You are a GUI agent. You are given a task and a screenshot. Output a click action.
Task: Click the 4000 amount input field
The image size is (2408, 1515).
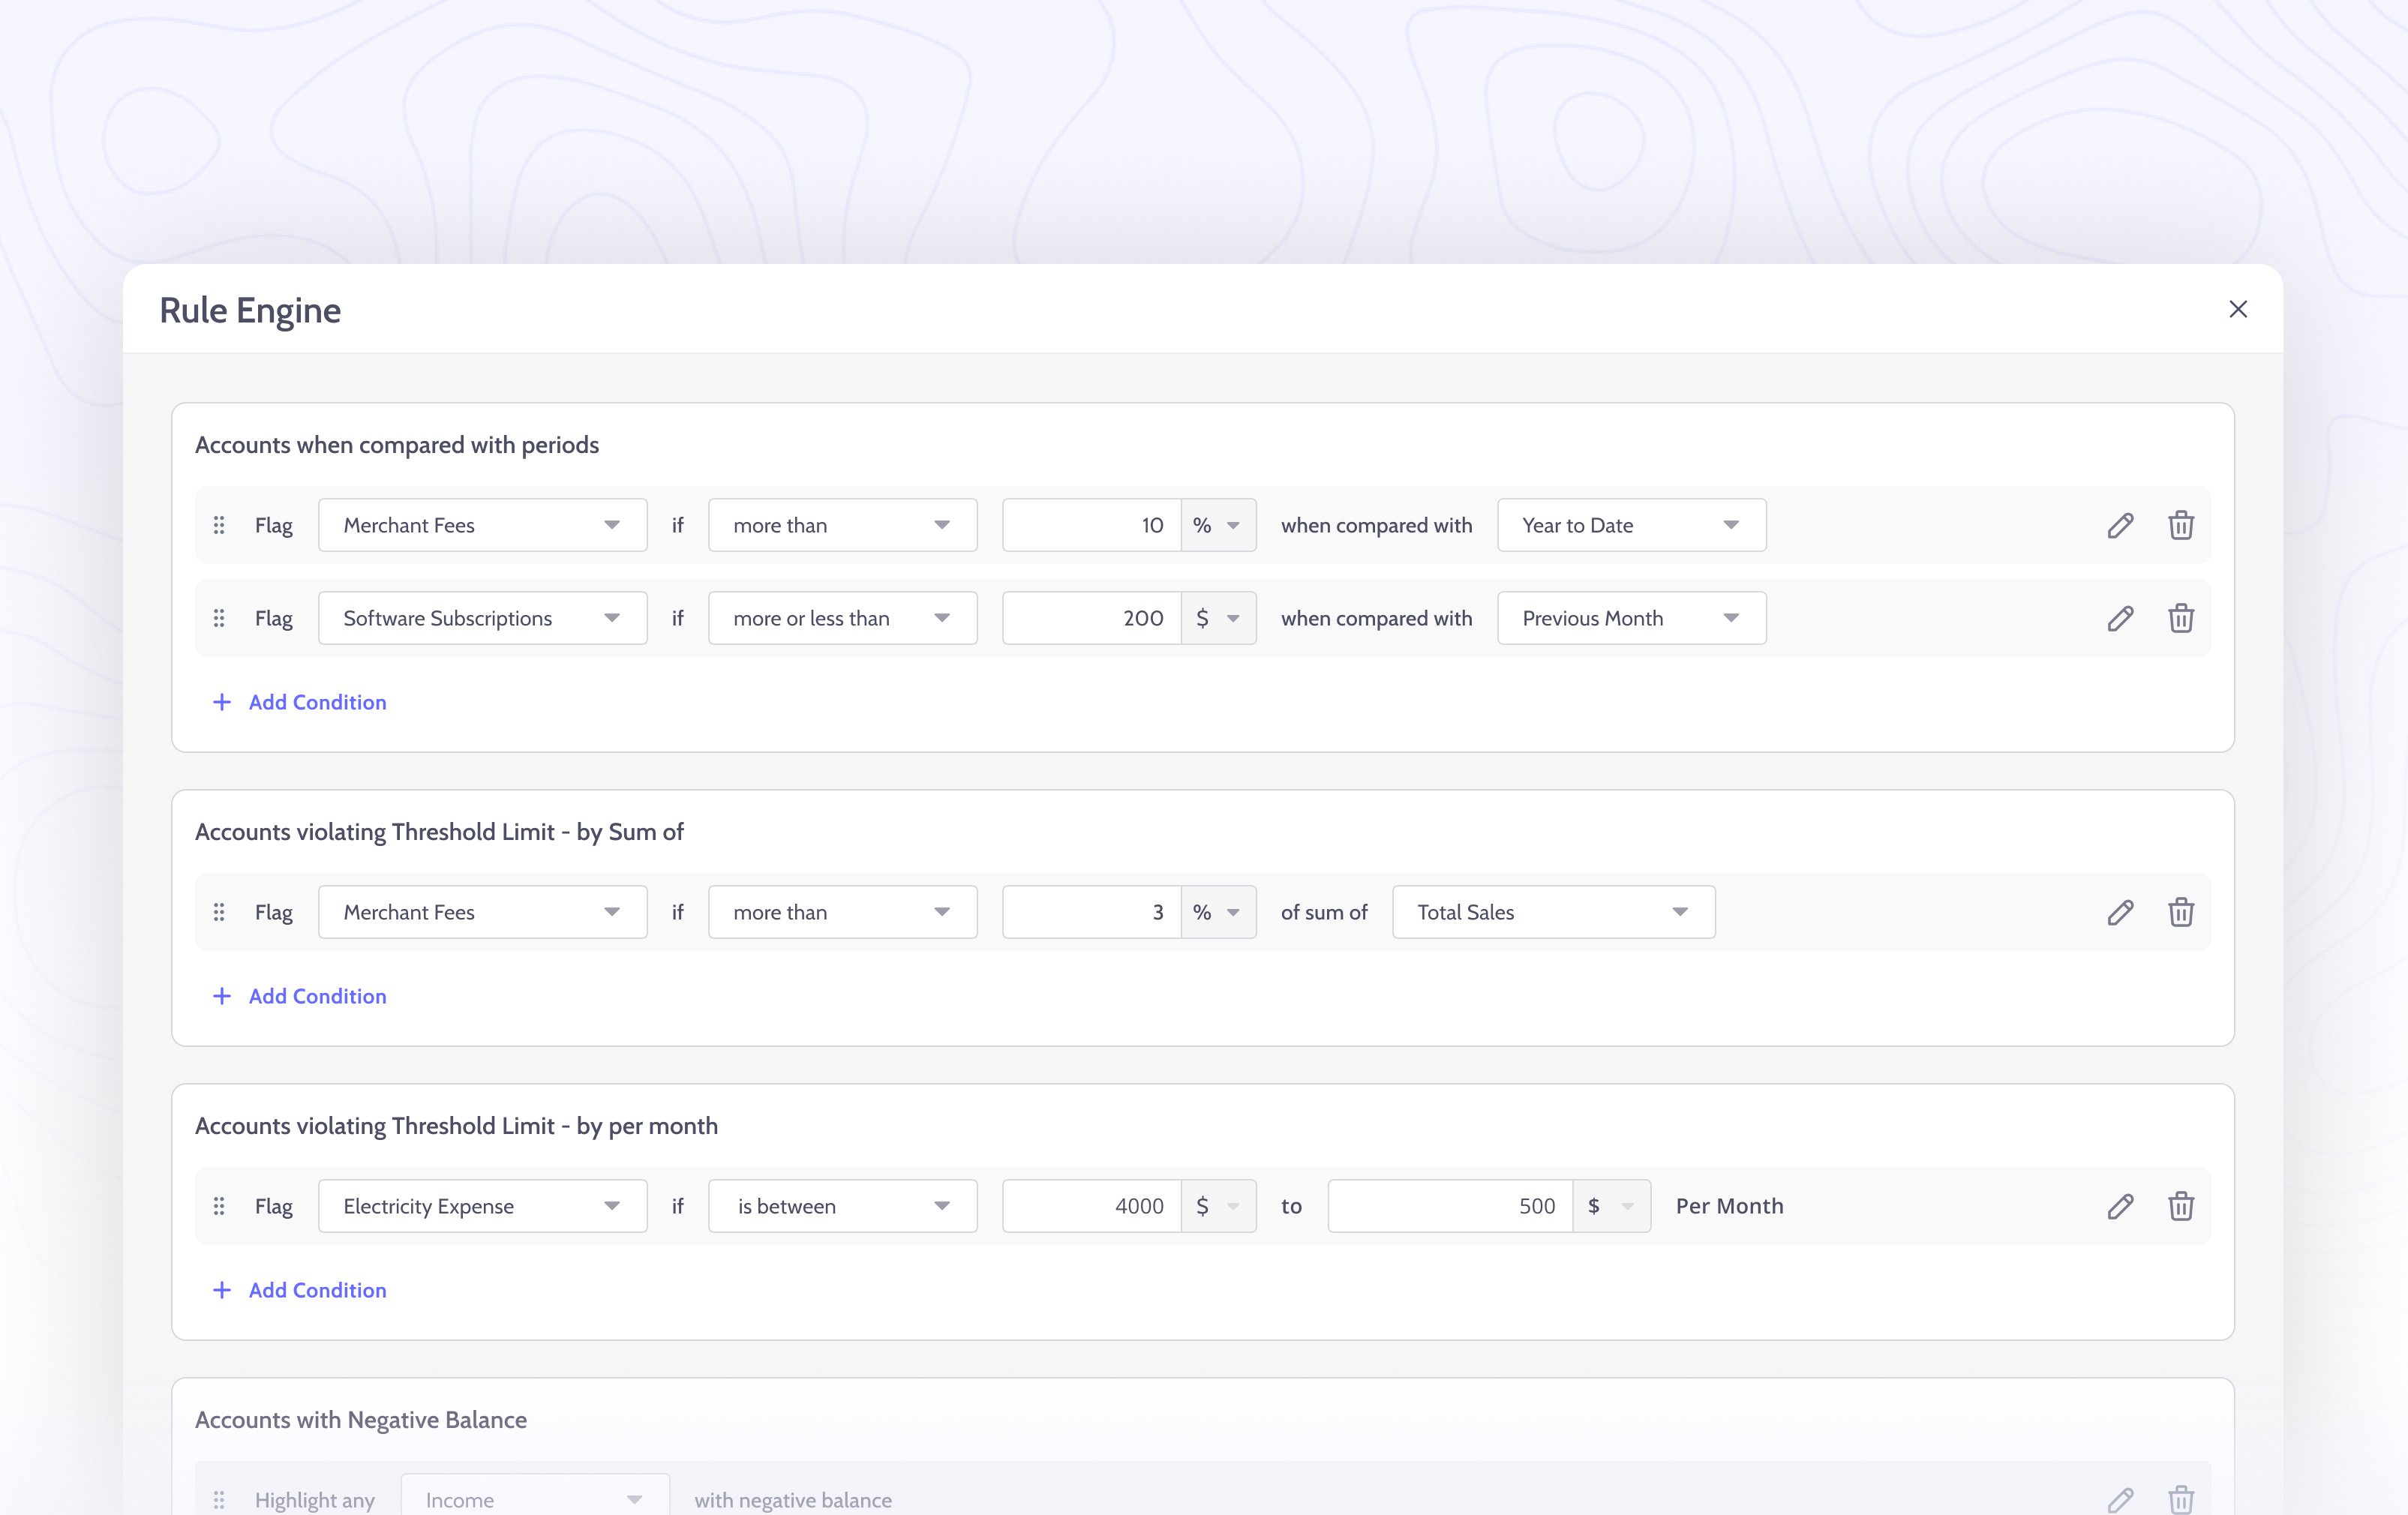pos(1090,1206)
